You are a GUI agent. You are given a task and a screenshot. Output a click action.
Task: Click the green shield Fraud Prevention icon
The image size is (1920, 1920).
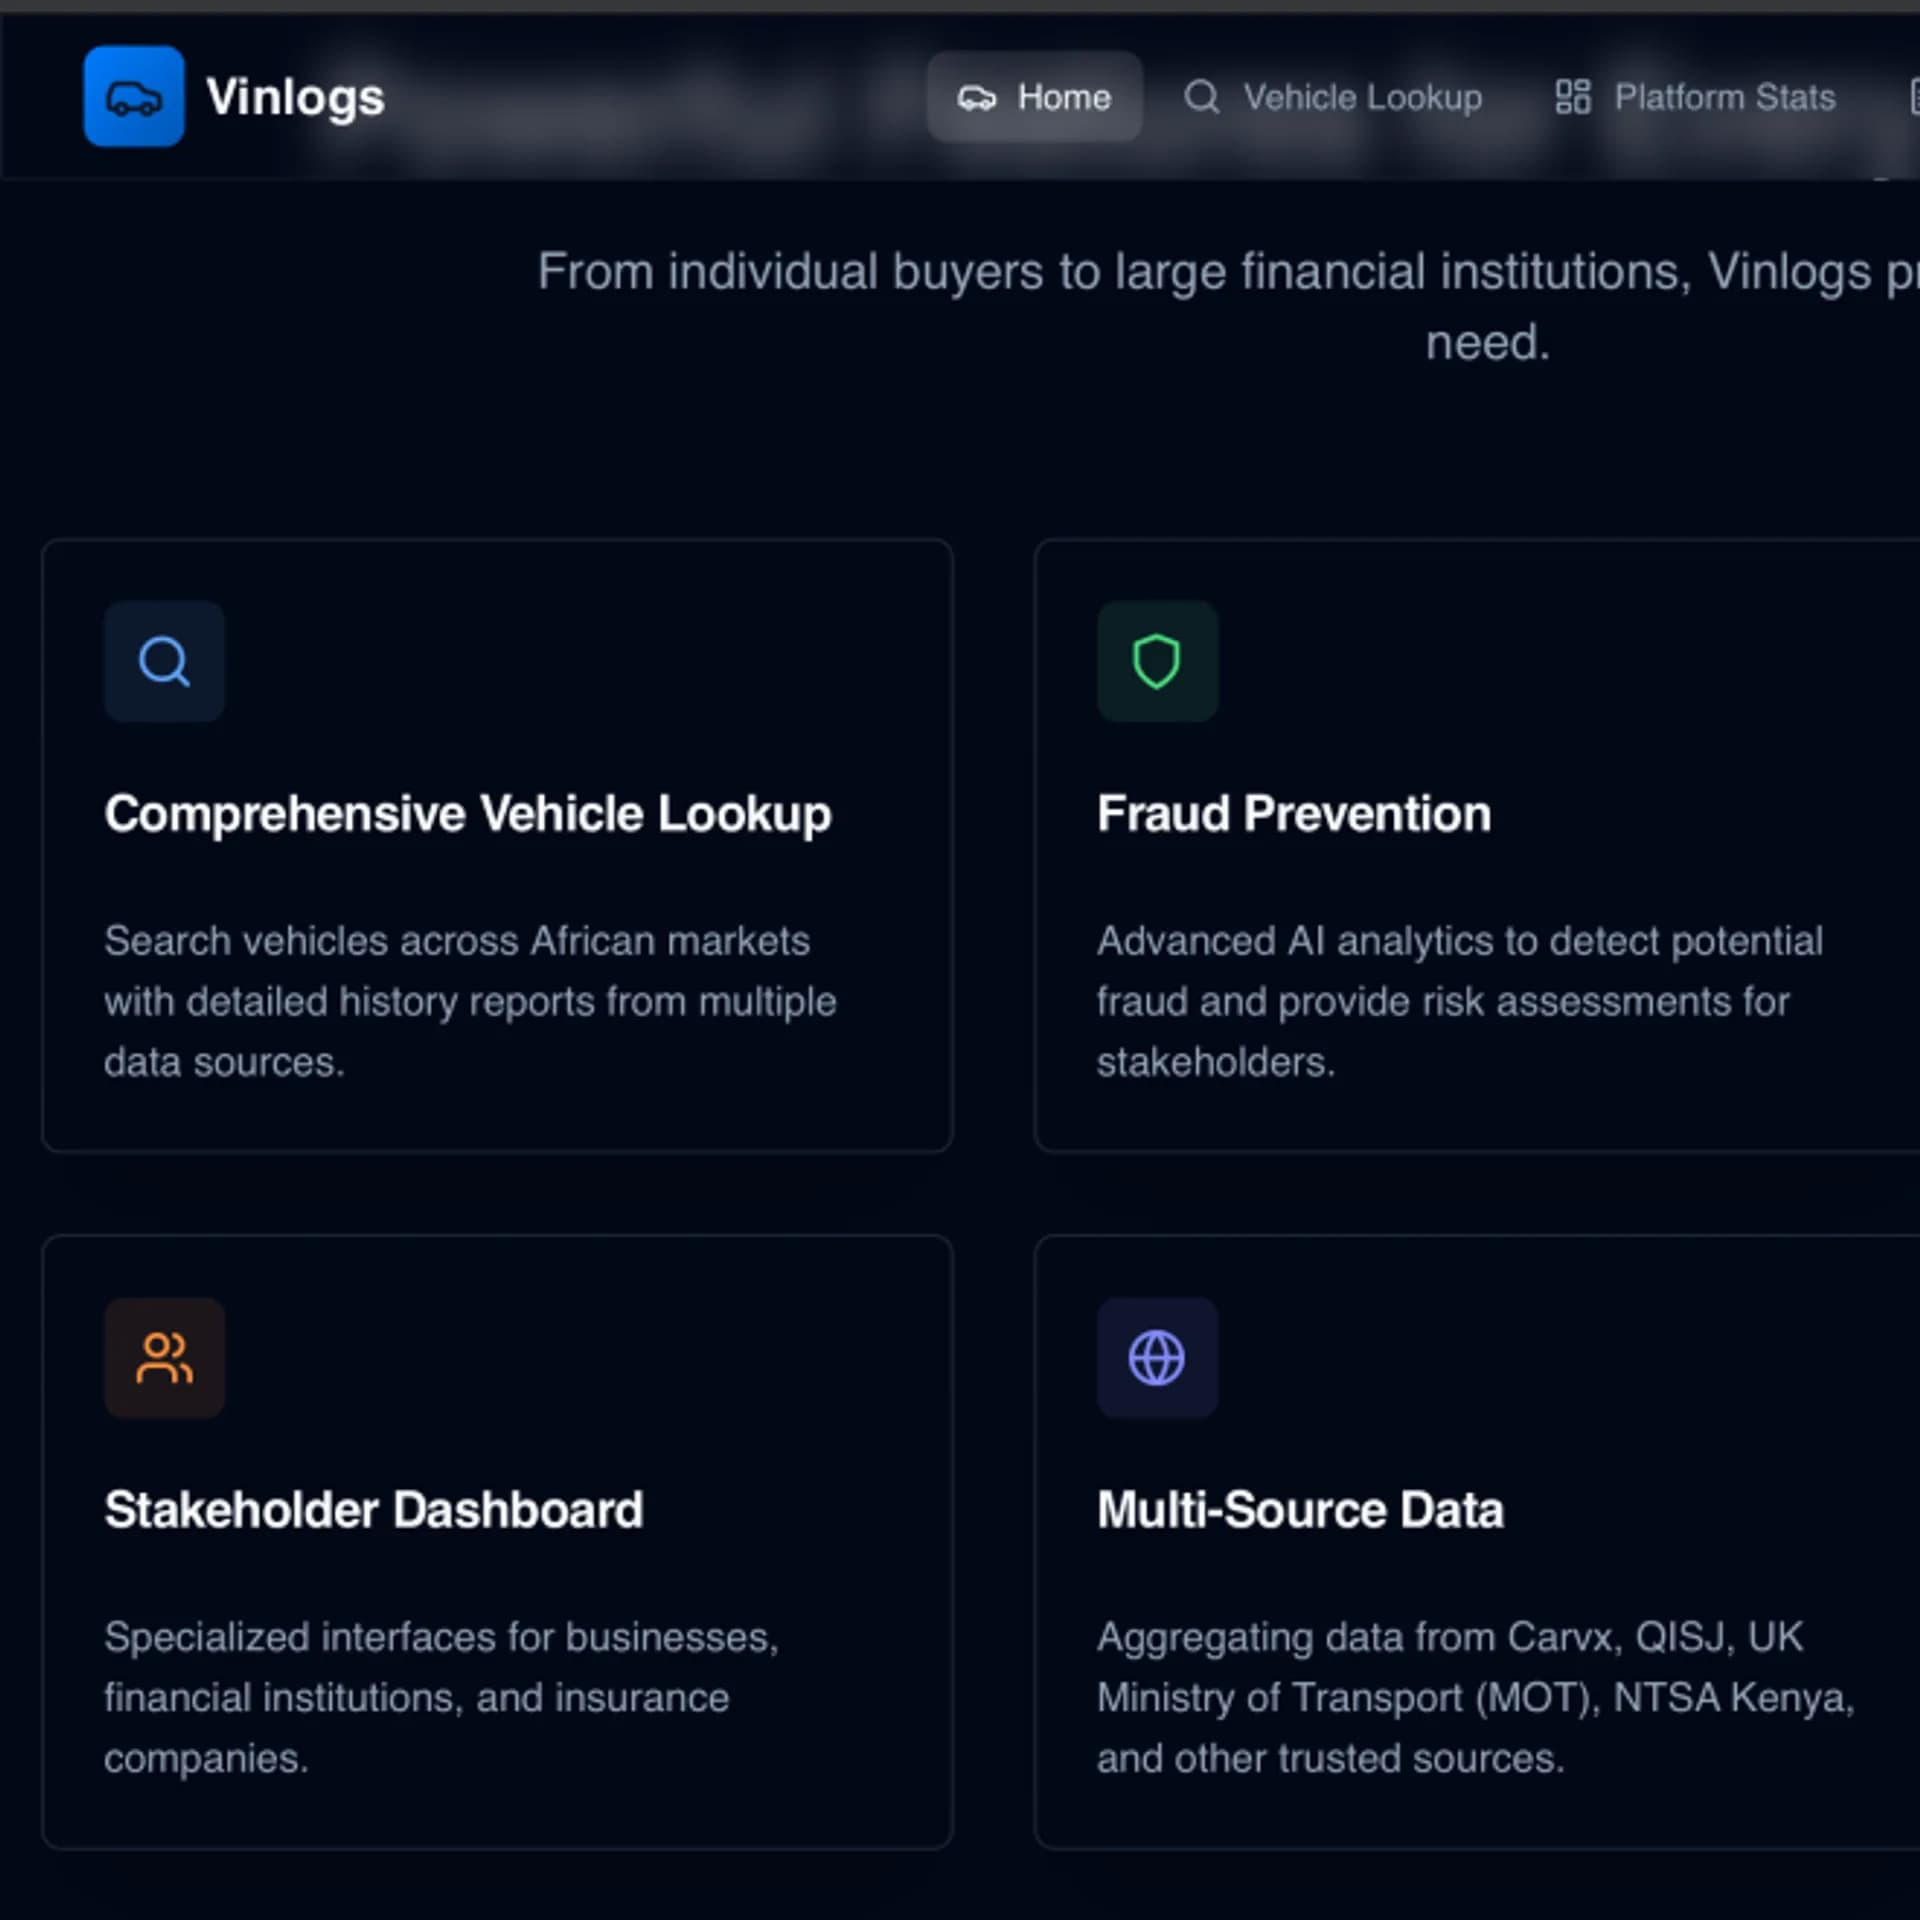coord(1157,661)
